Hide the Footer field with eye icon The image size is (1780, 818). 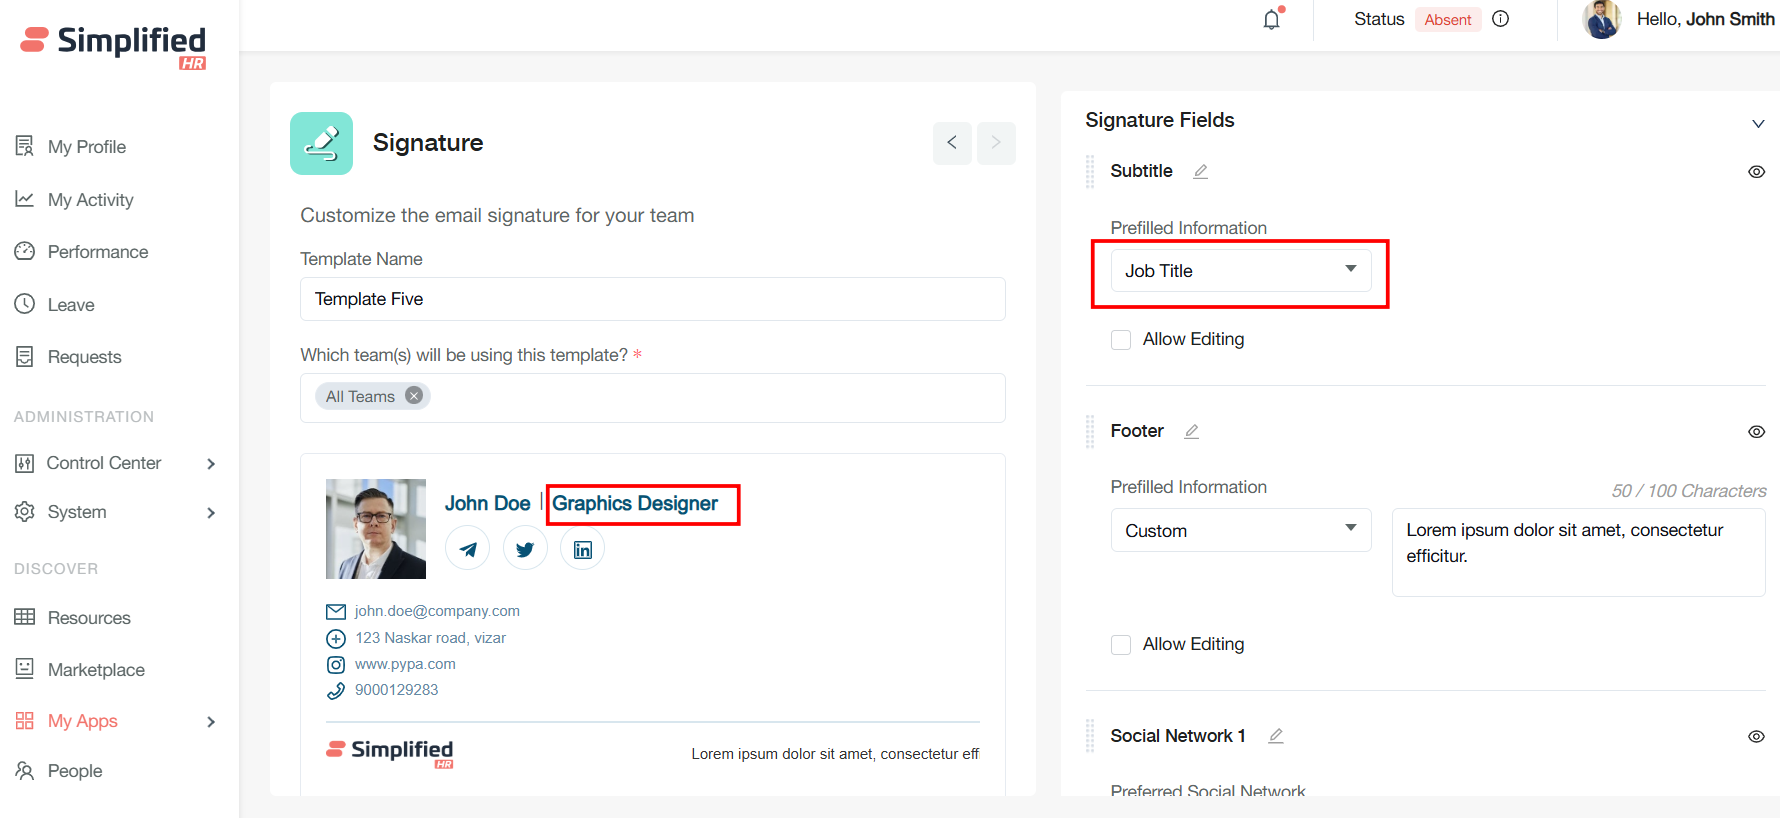coord(1755,432)
